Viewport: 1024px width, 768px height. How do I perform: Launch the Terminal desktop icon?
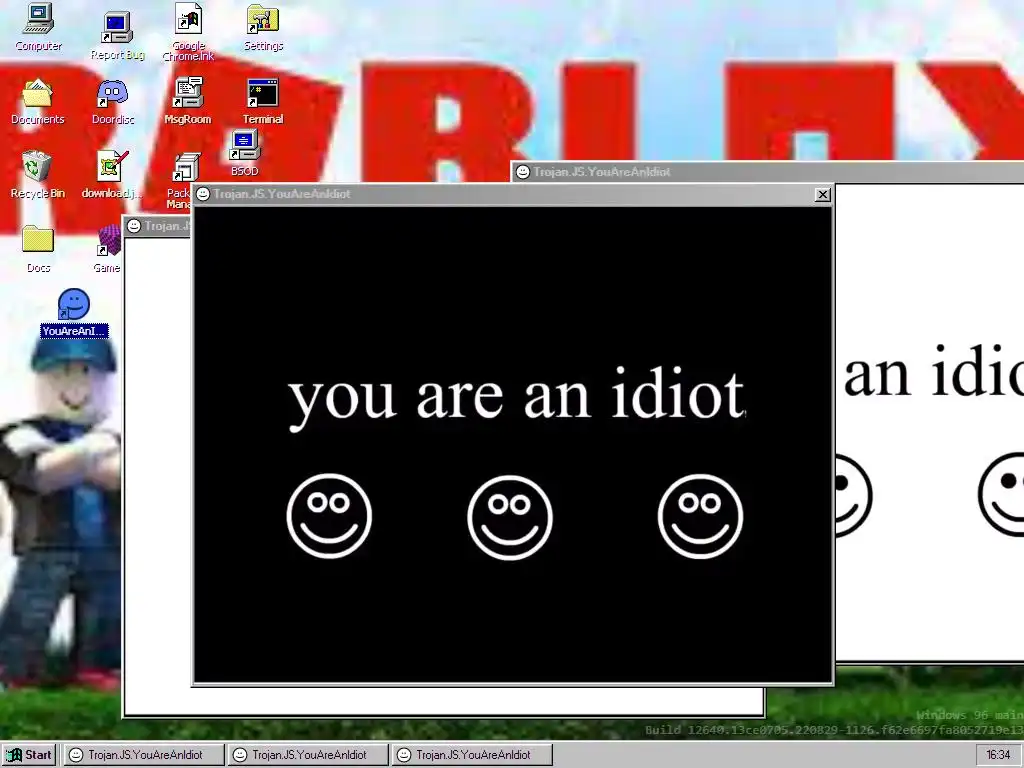click(x=263, y=101)
